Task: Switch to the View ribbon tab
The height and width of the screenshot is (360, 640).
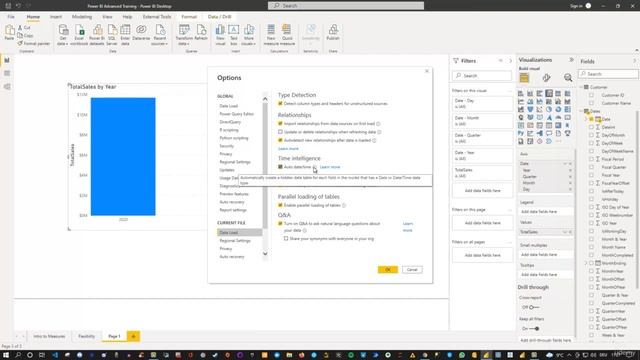Action: tap(107, 17)
